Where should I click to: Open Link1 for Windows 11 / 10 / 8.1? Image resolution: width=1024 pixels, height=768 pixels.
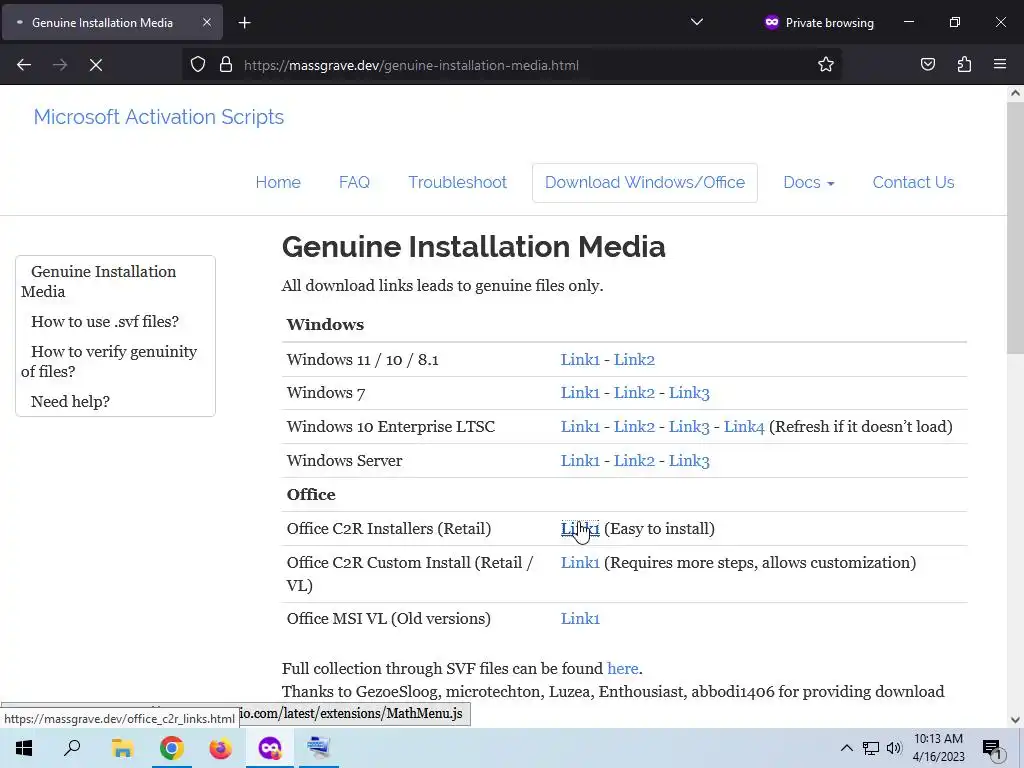click(580, 359)
